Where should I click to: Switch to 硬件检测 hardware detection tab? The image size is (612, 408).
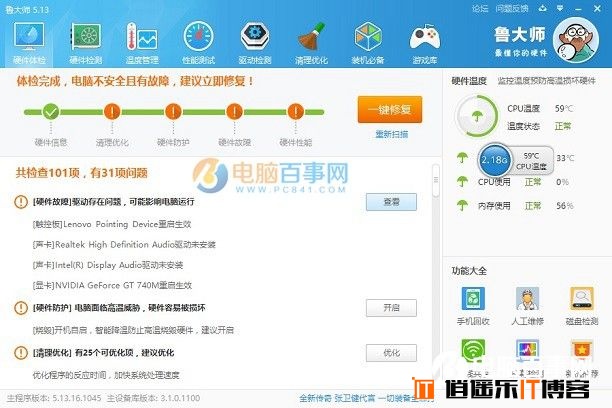tap(85, 43)
